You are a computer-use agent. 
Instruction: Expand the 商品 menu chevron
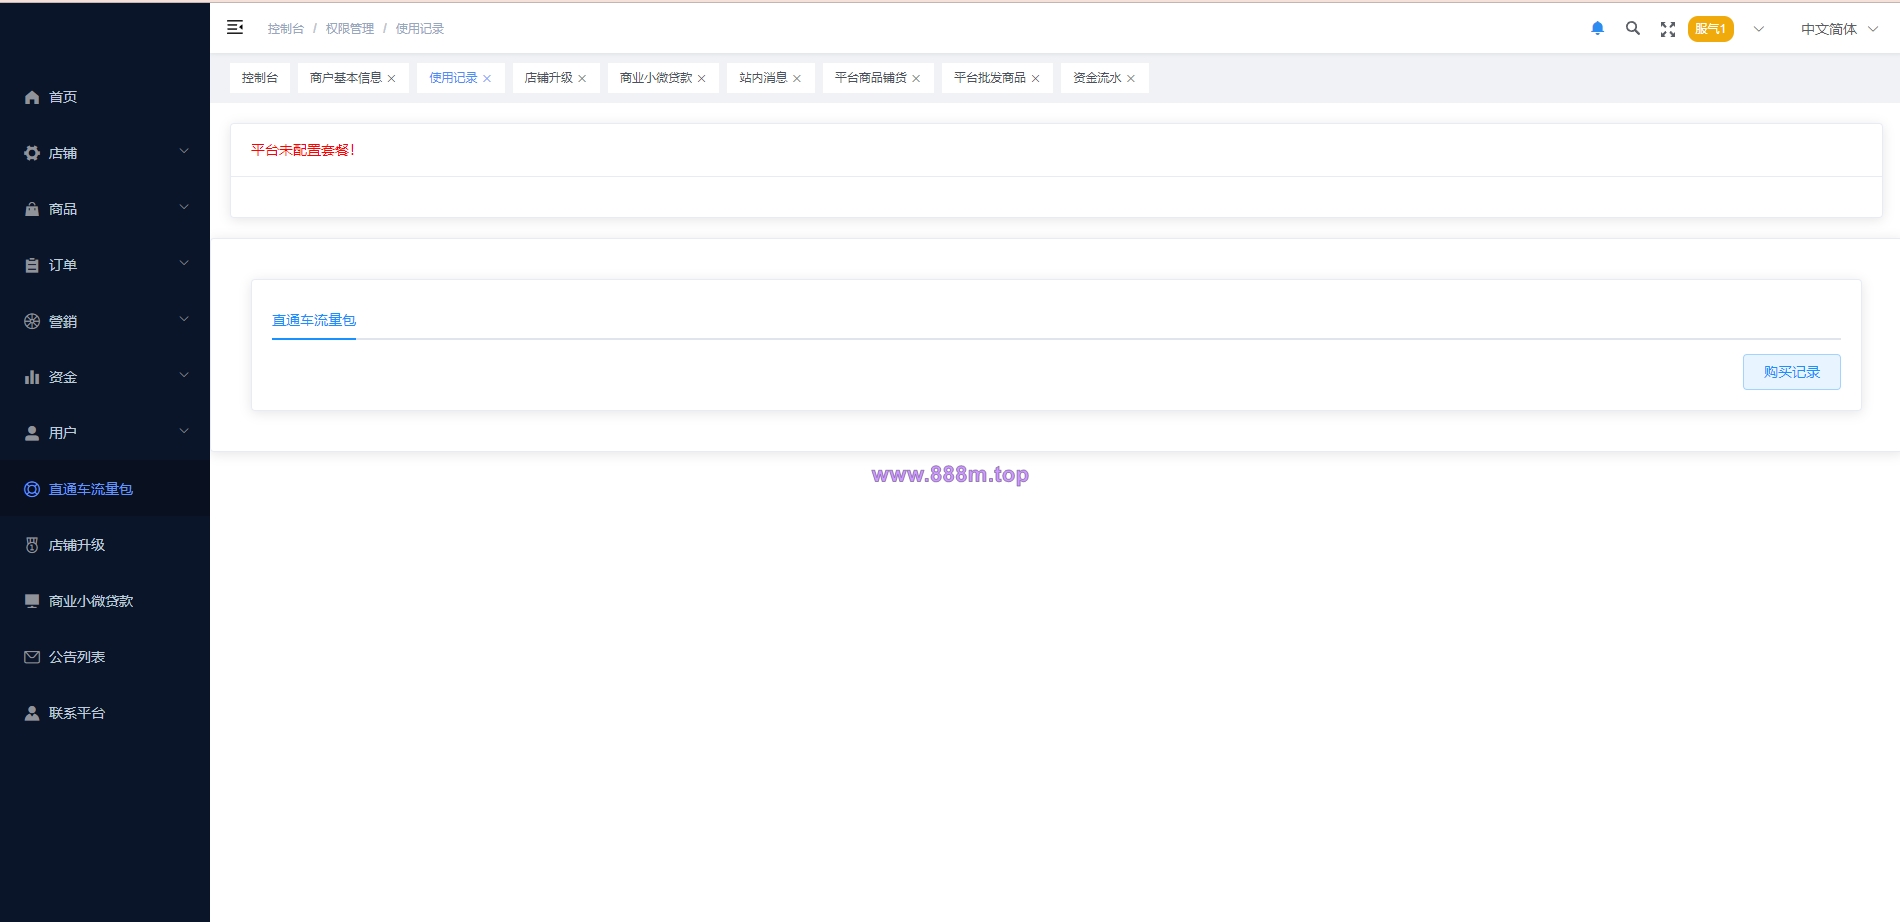click(x=184, y=207)
